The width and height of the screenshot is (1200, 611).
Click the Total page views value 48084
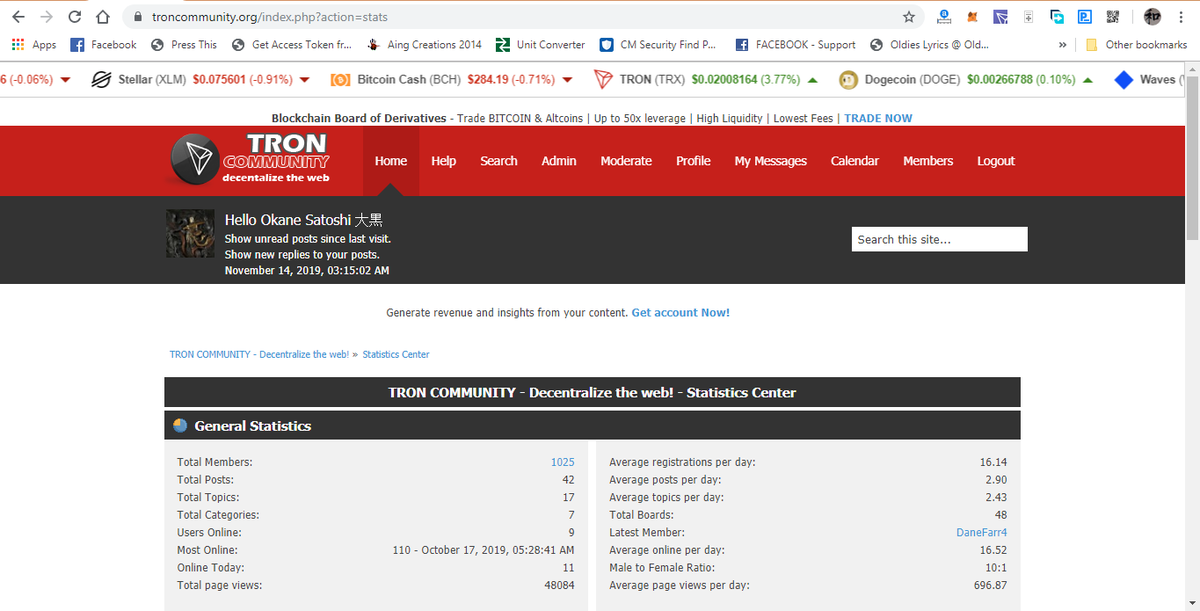559,585
